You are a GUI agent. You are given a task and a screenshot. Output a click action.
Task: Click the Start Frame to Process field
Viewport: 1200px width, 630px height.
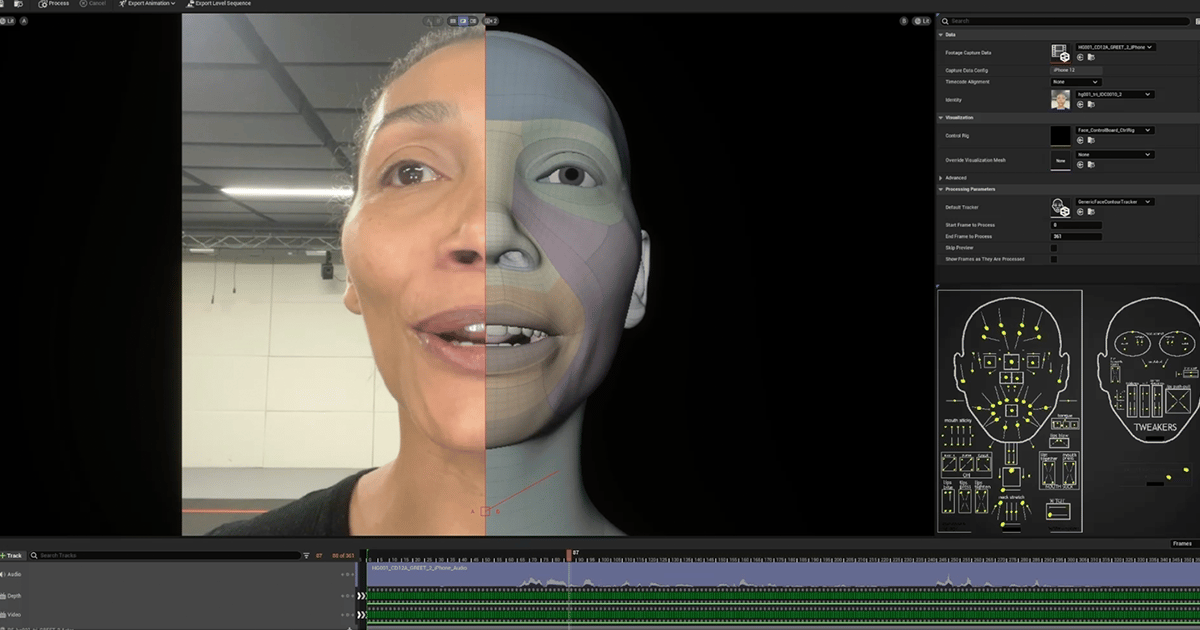pyautogui.click(x=1076, y=225)
